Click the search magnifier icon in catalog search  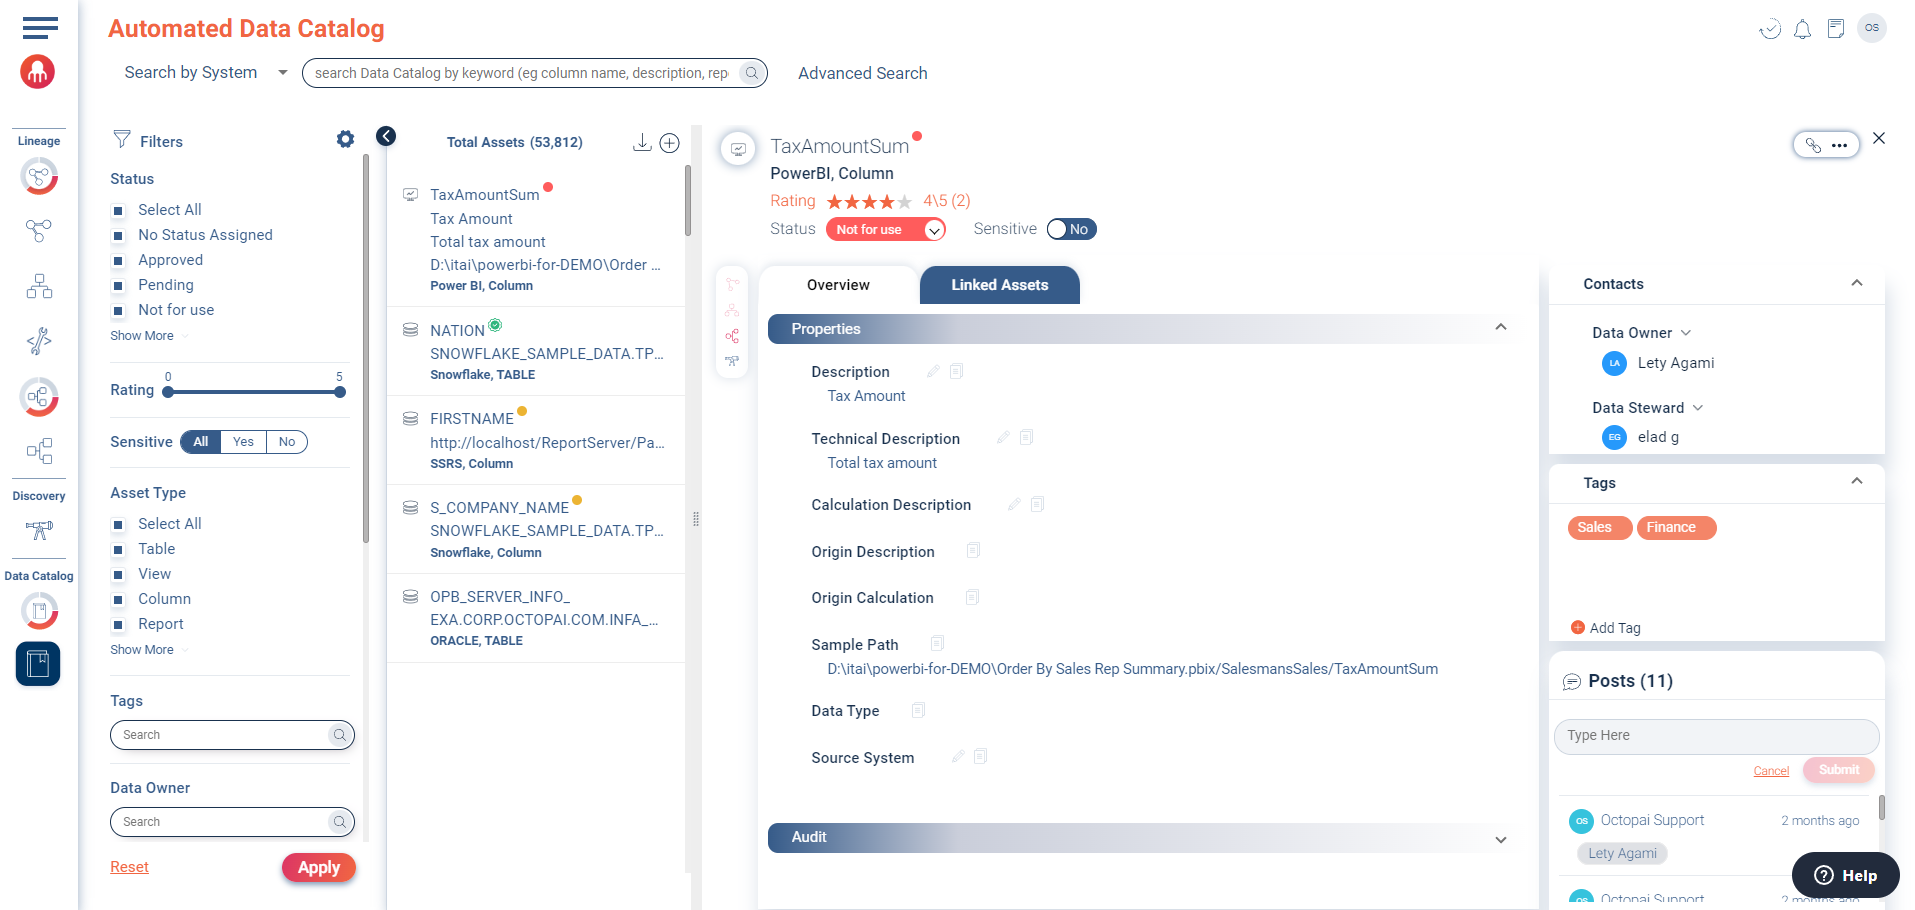[752, 73]
